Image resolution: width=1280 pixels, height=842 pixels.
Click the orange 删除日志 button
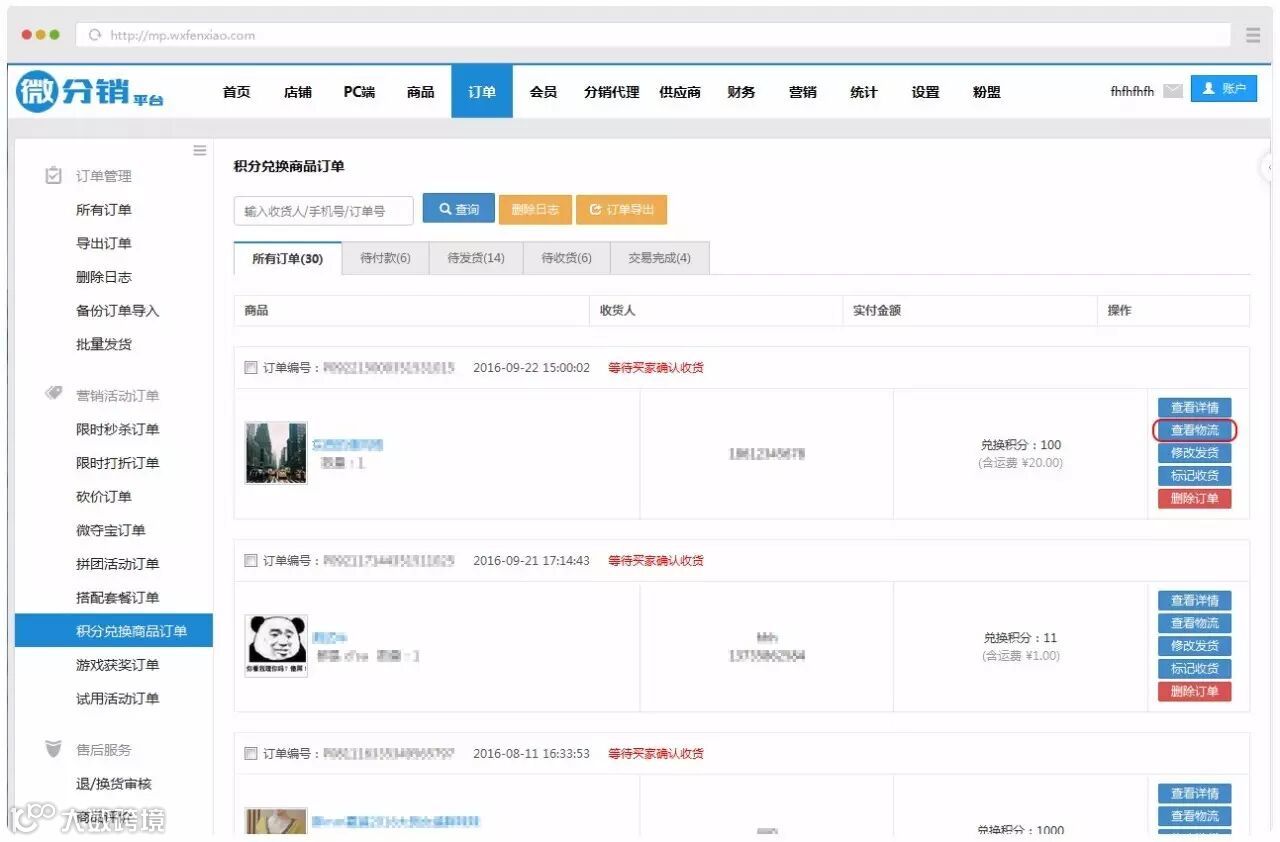(535, 209)
